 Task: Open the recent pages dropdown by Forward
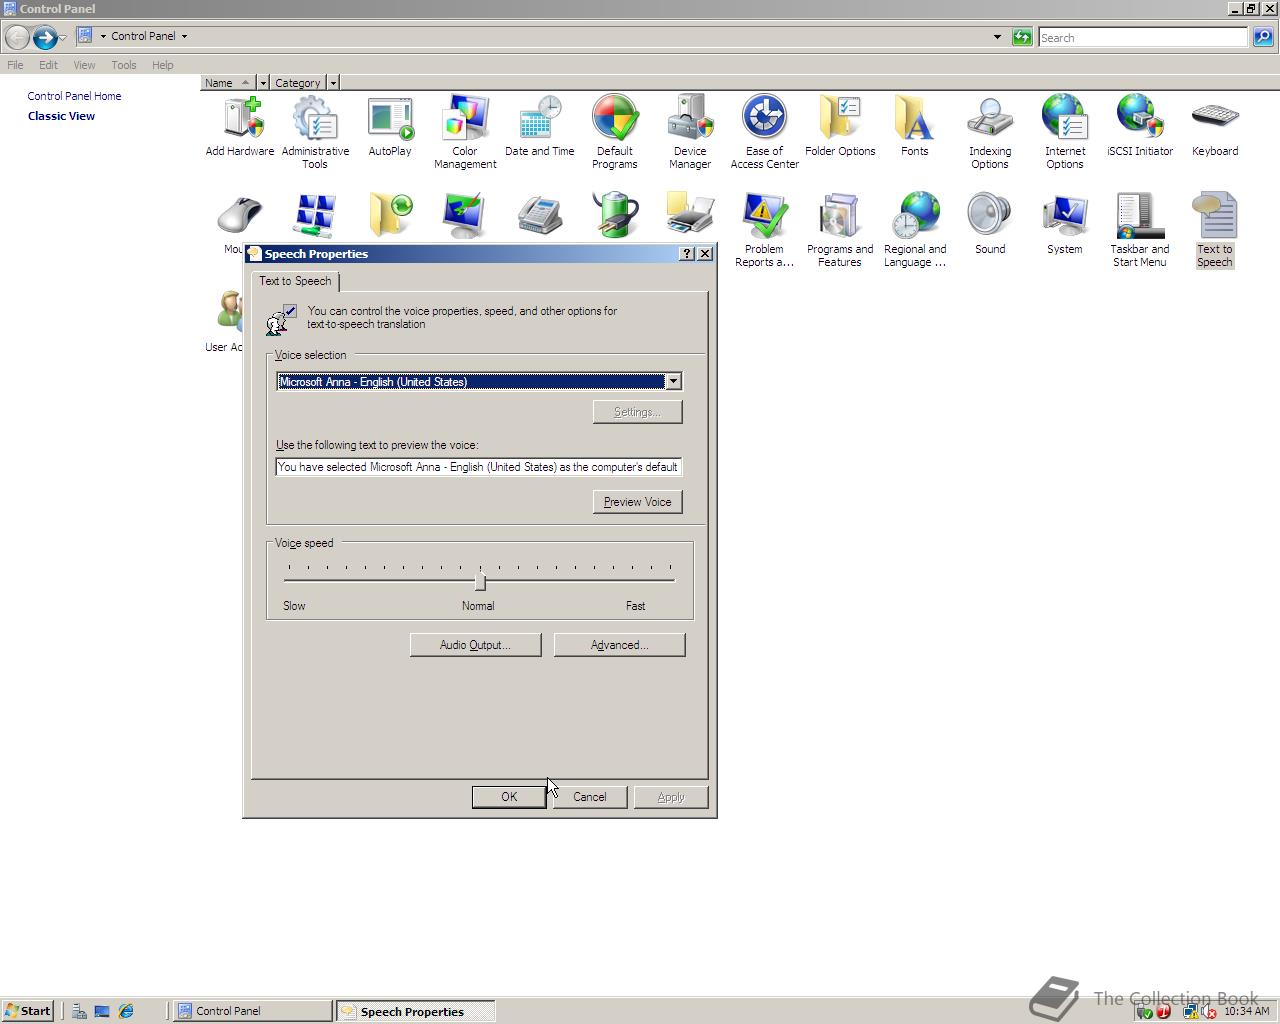(x=63, y=37)
